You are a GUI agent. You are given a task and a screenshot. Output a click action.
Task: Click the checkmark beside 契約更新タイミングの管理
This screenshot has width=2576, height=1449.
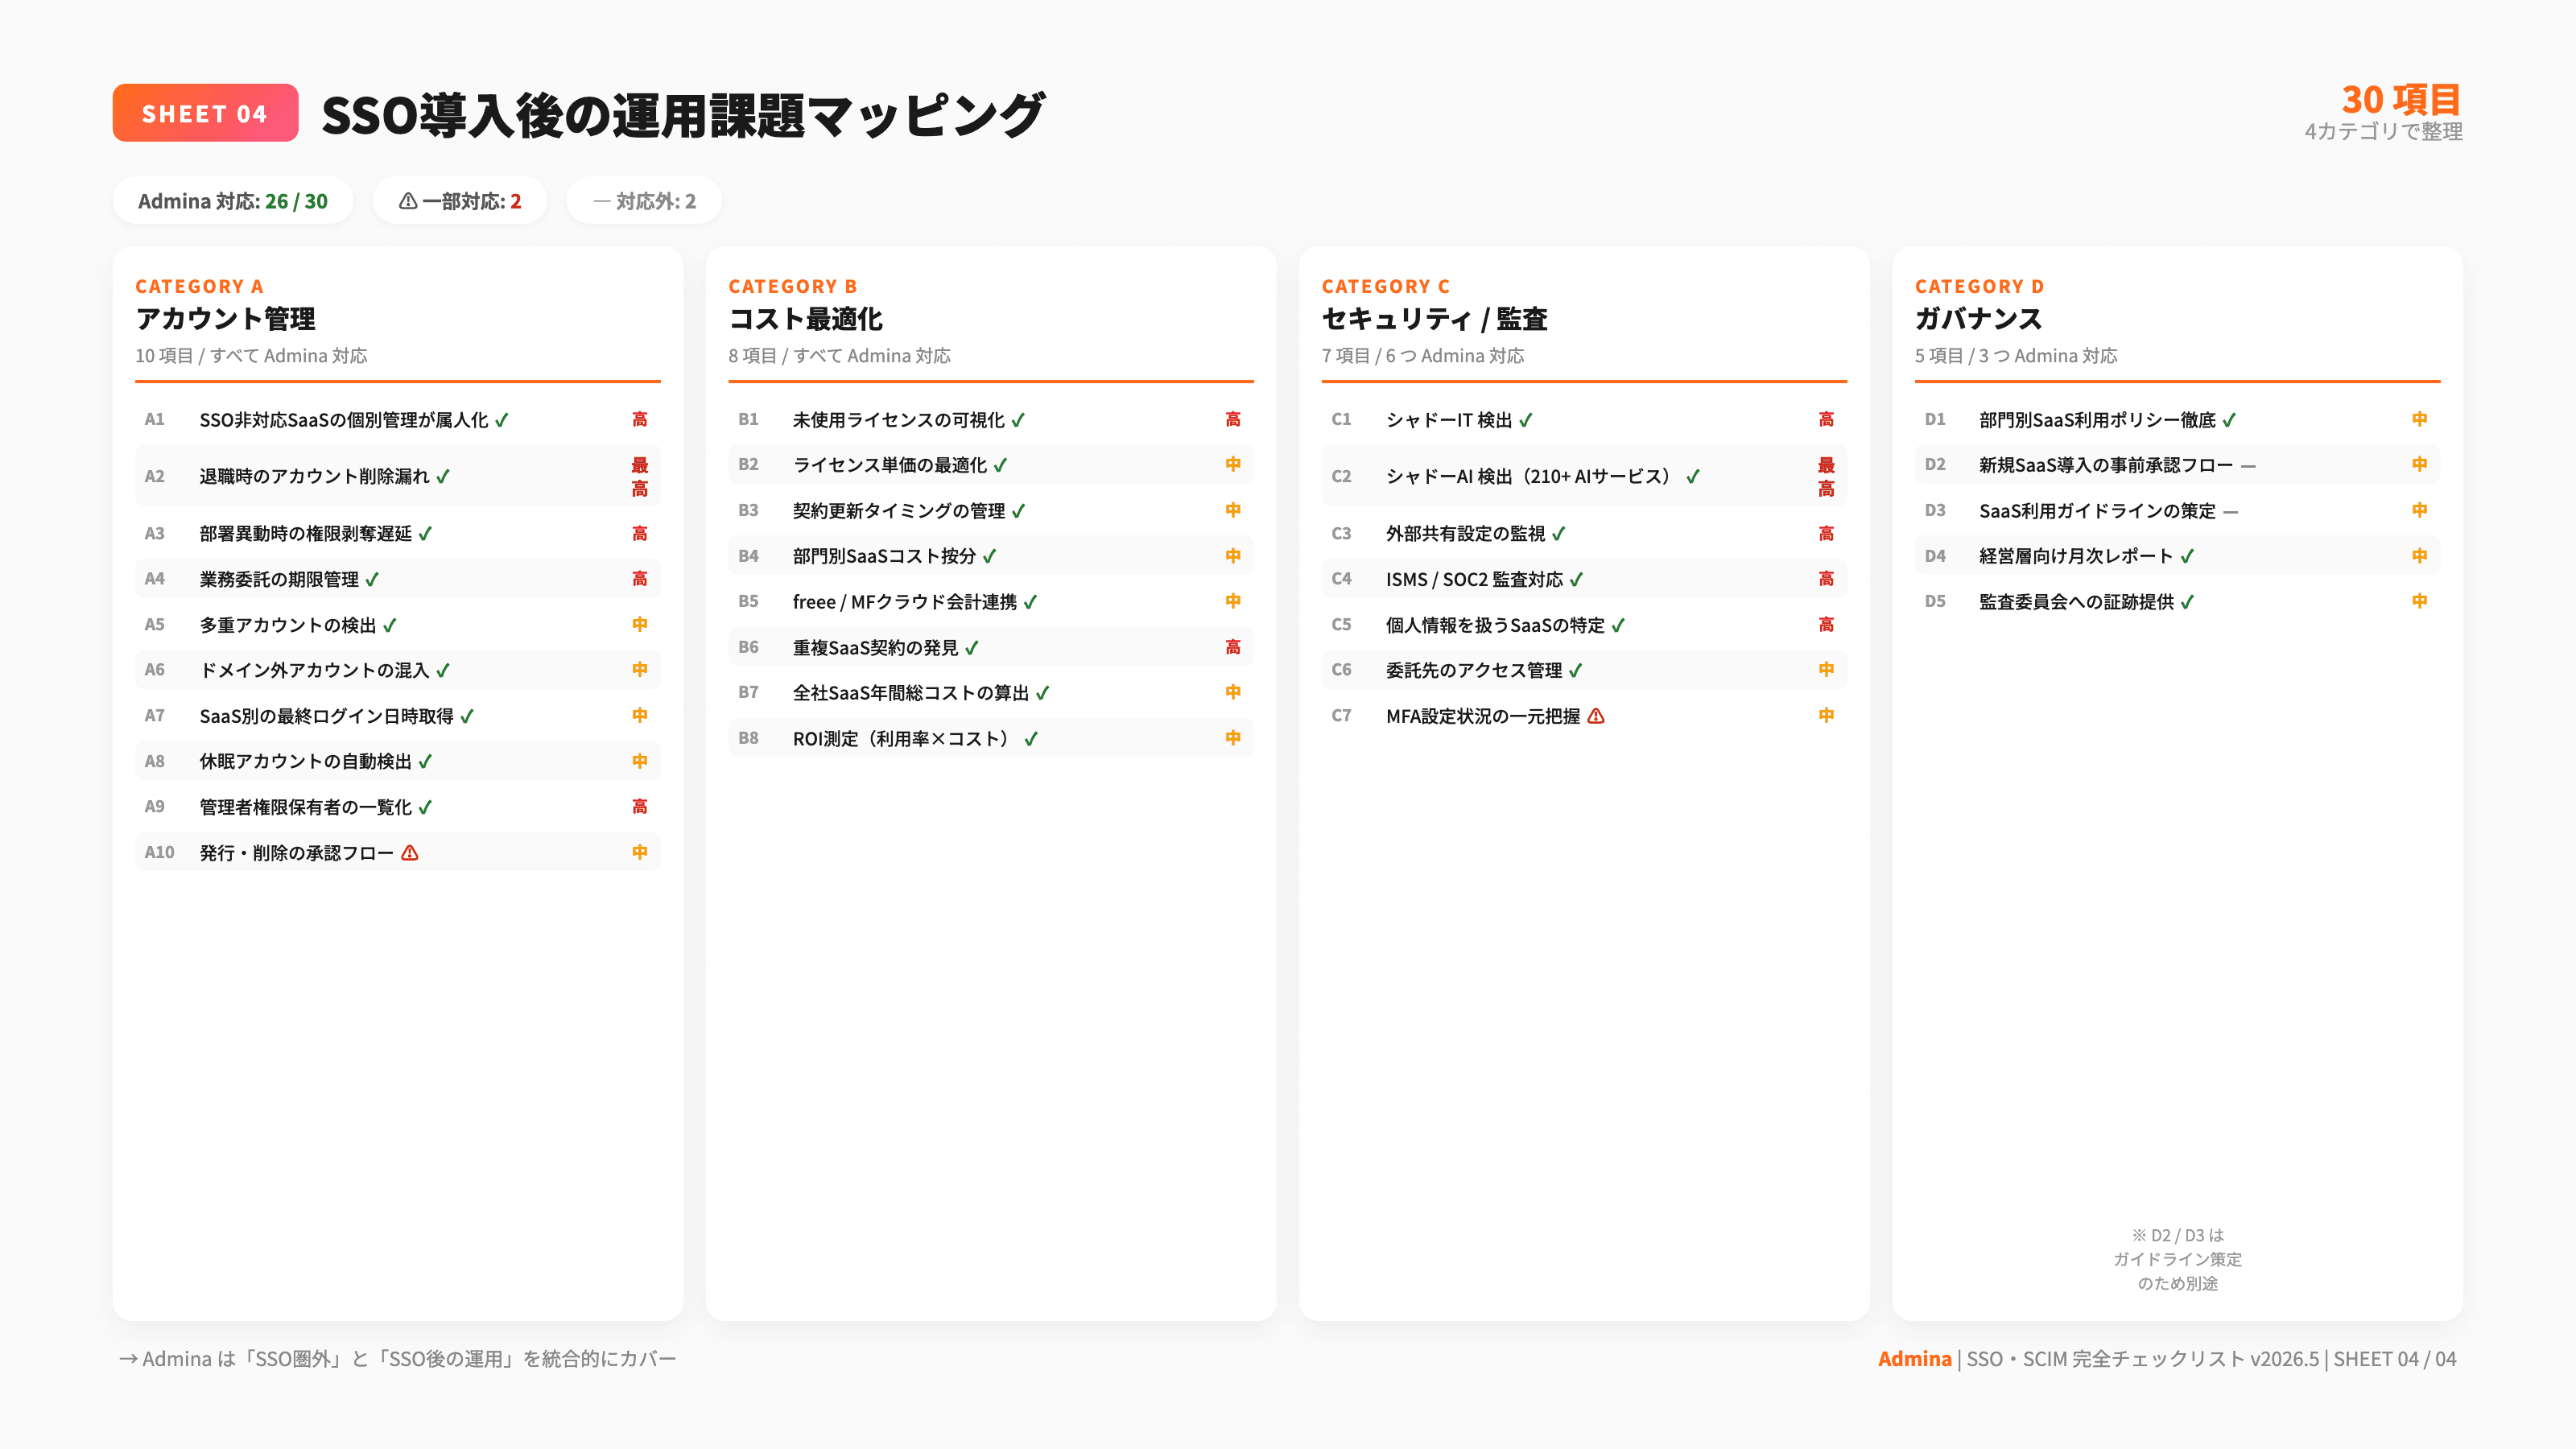pos(1019,511)
